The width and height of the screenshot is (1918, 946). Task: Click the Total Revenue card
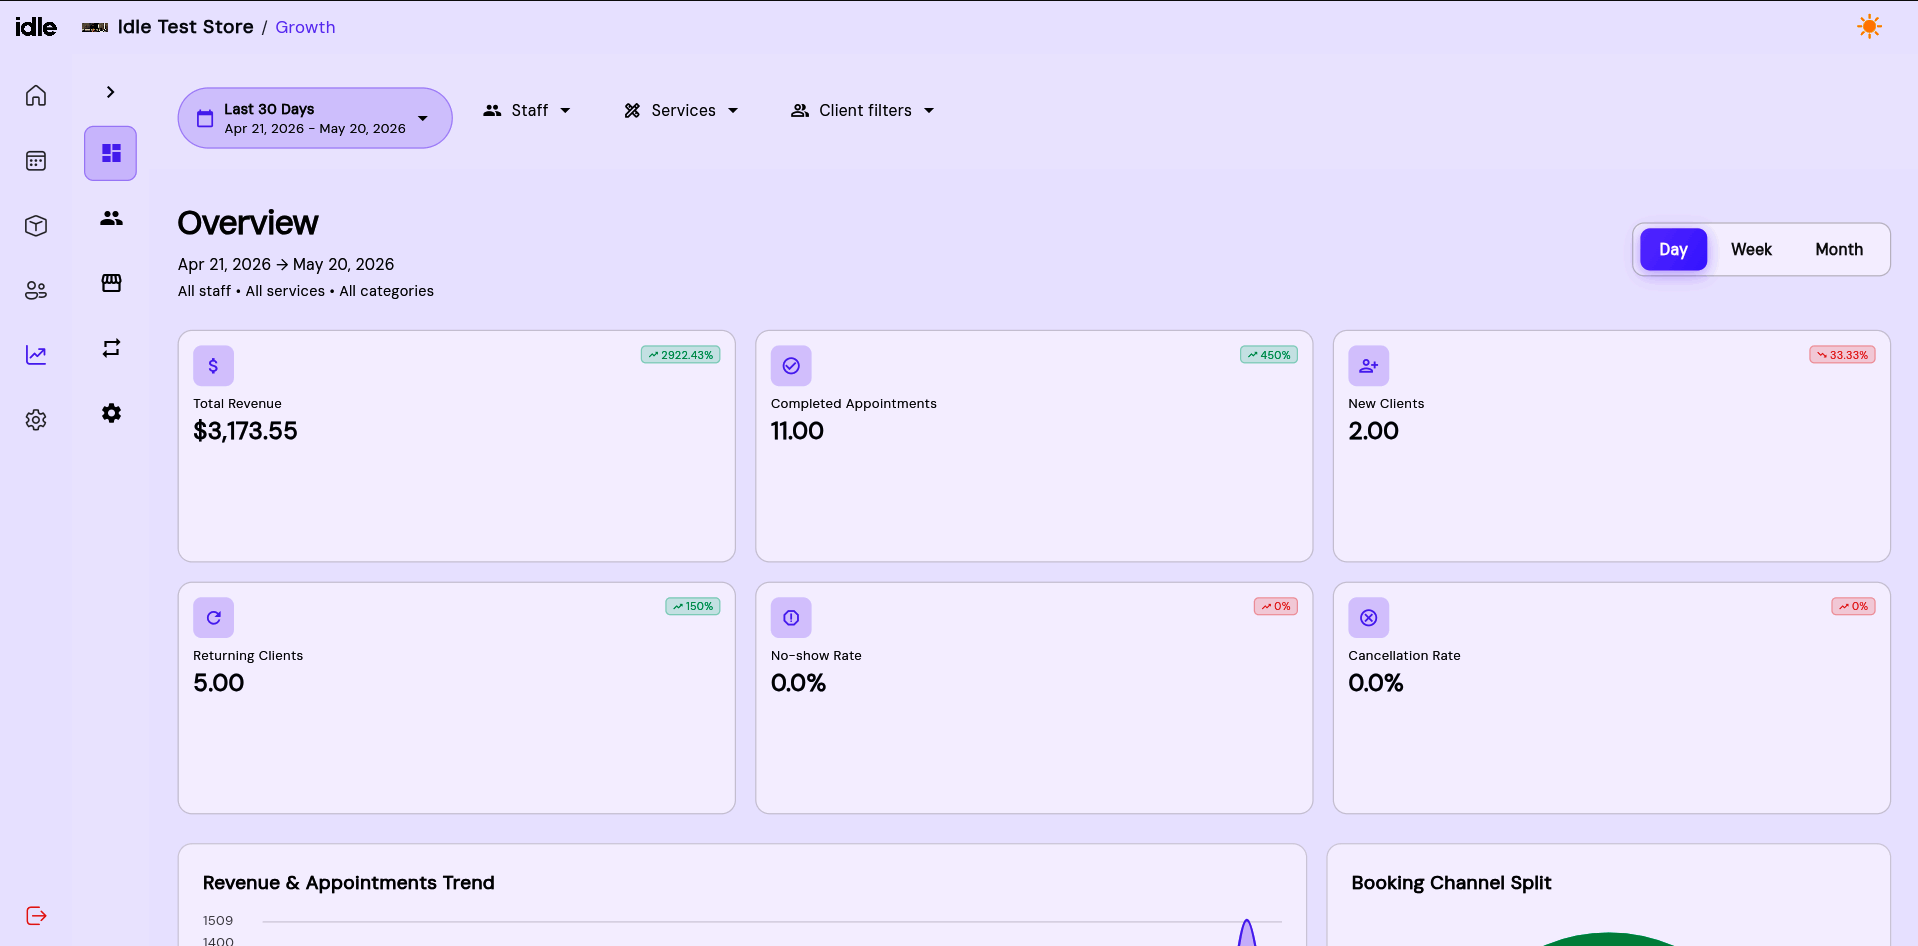click(456, 446)
